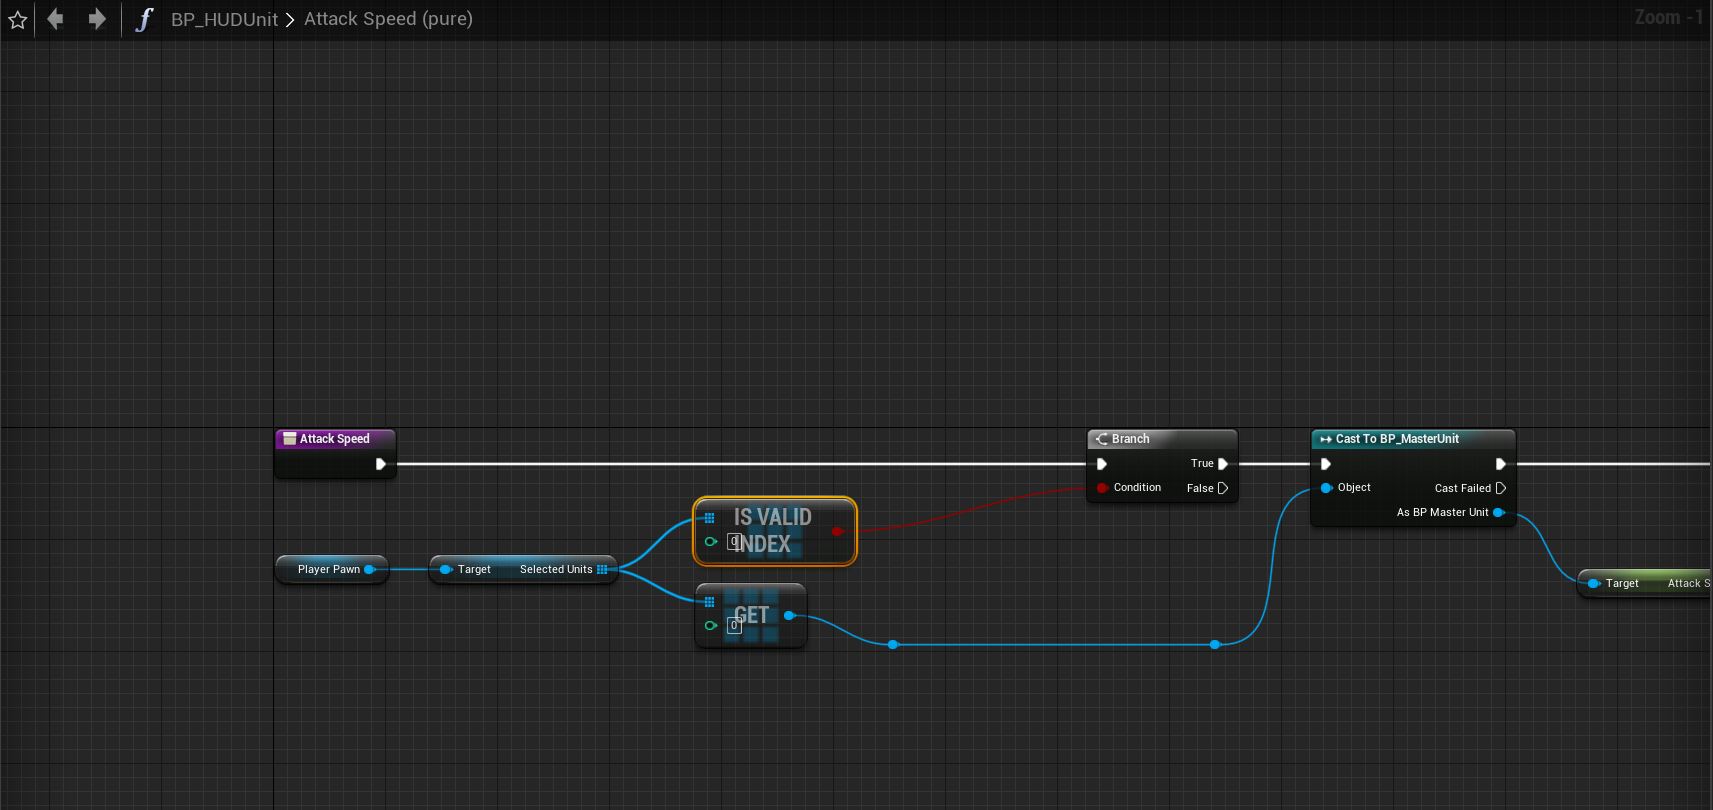Click the array input pin on GET node
The width and height of the screenshot is (1713, 810).
click(x=709, y=602)
